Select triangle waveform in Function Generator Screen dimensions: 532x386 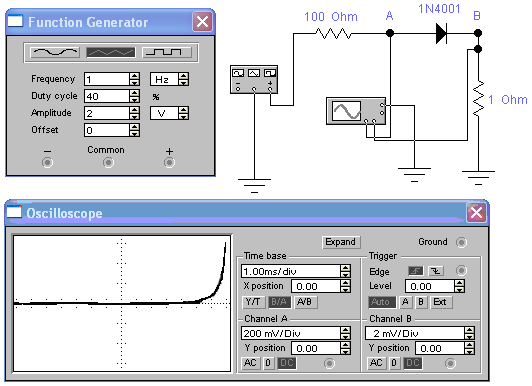coord(111,52)
